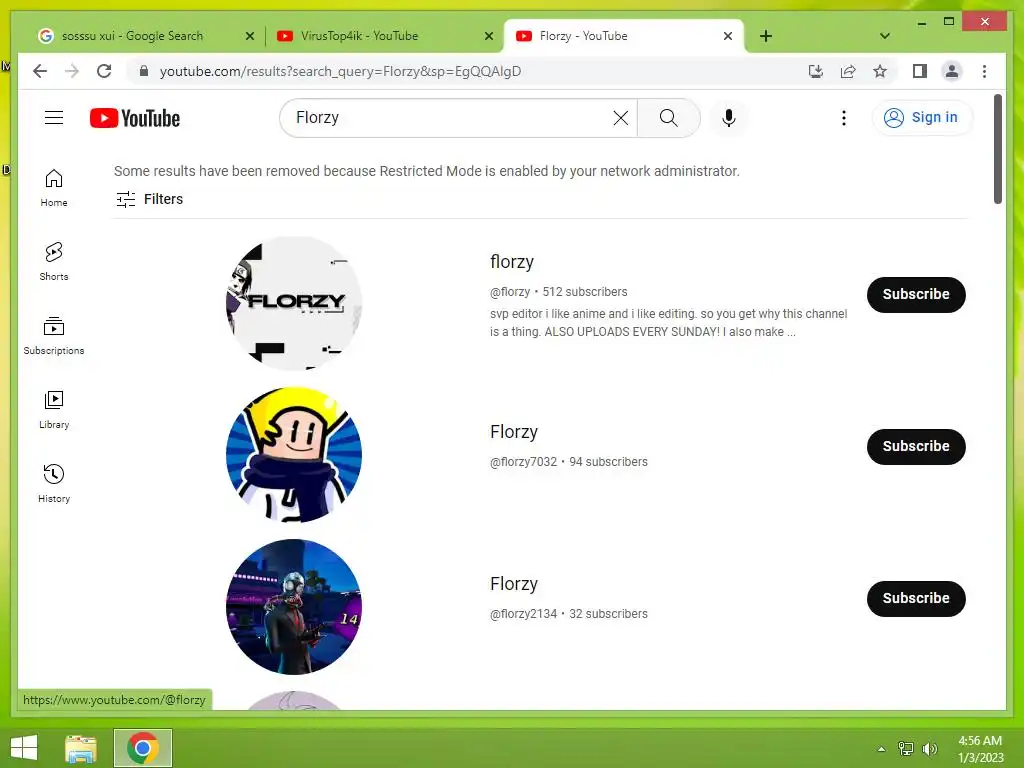
Task: Open a new browser tab
Action: tap(766, 36)
